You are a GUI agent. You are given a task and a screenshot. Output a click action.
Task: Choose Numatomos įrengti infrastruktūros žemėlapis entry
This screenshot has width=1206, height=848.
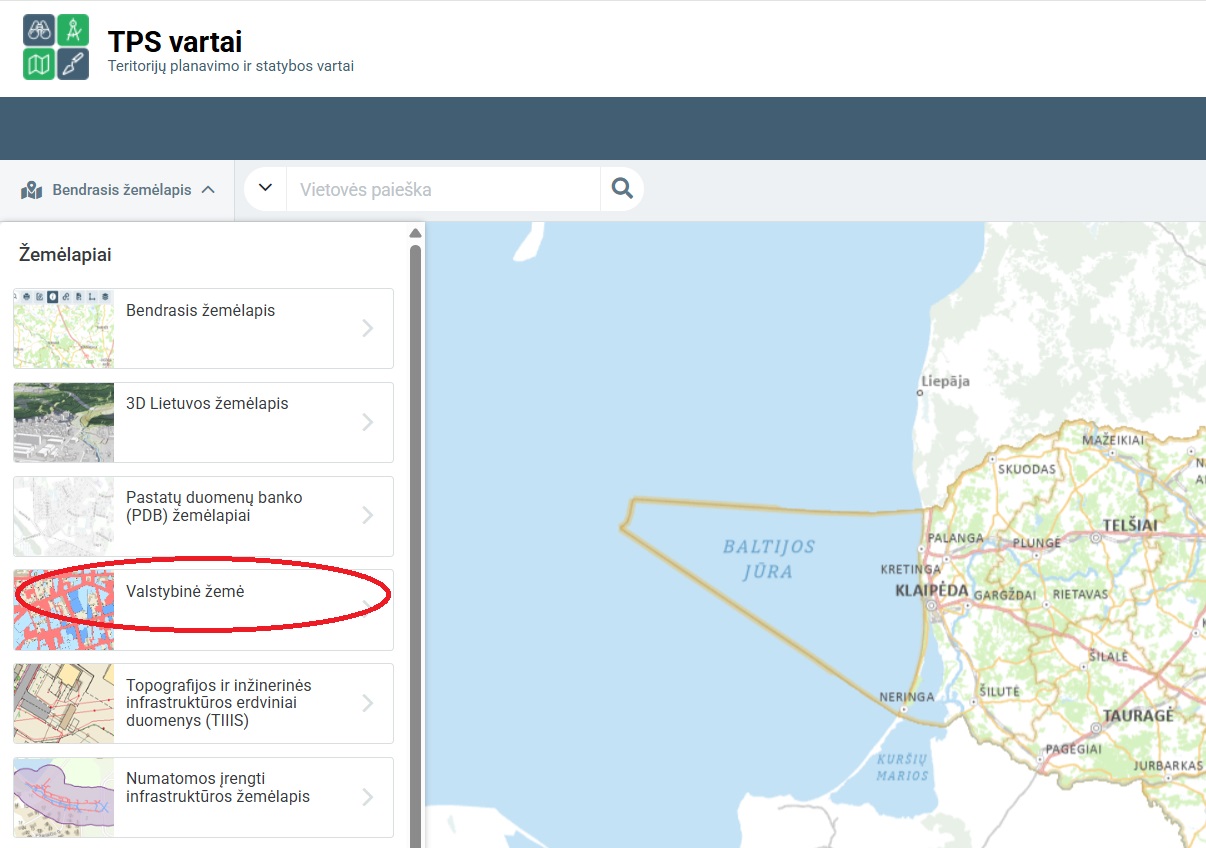click(x=203, y=797)
